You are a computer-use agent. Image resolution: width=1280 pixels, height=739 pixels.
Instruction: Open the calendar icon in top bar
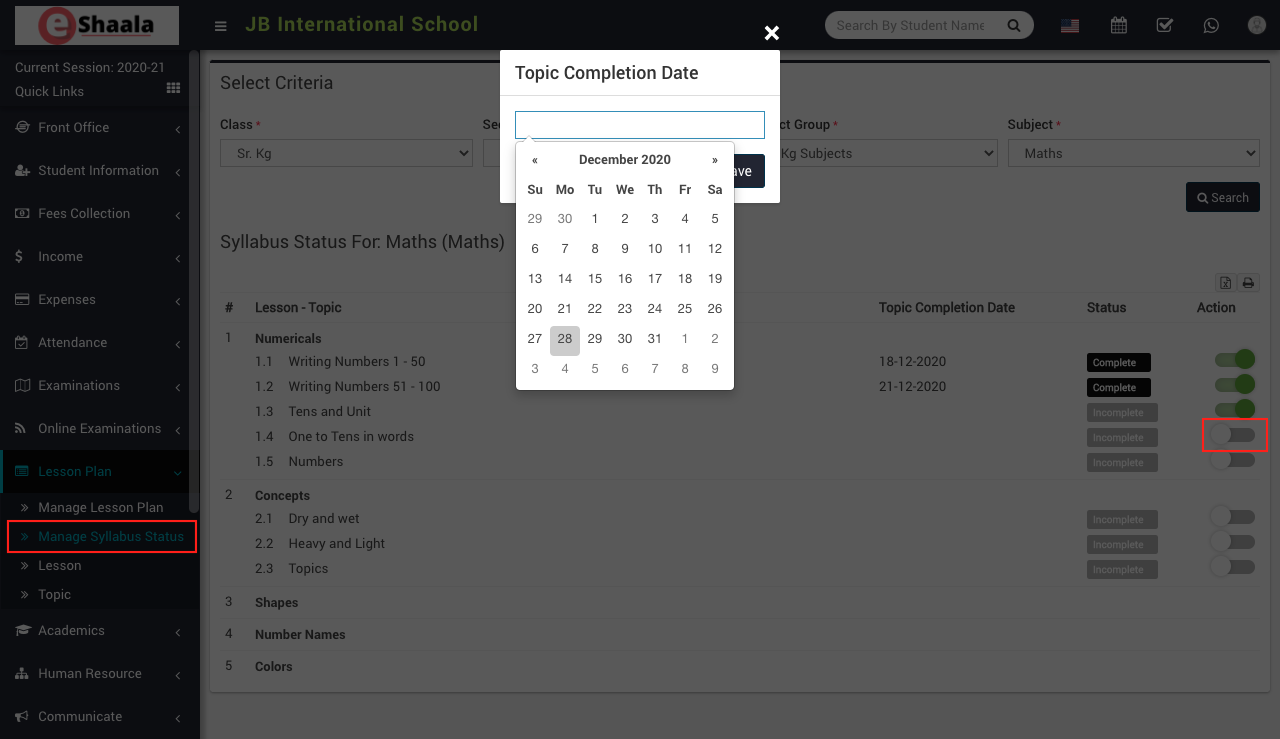point(1119,25)
